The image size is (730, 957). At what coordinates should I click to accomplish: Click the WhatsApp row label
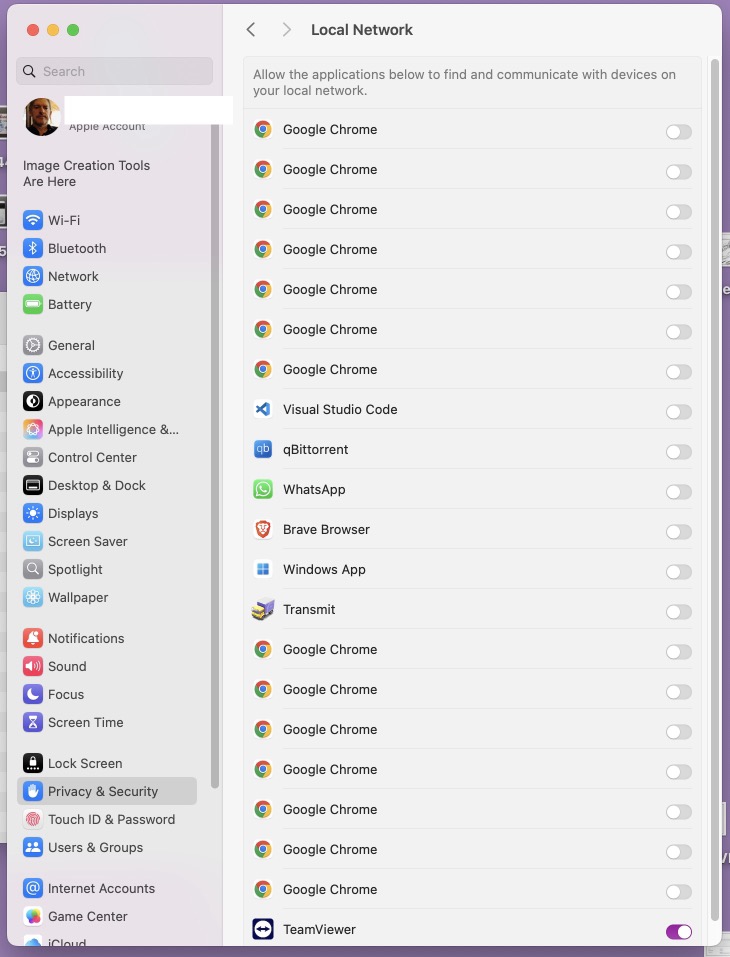tap(314, 489)
